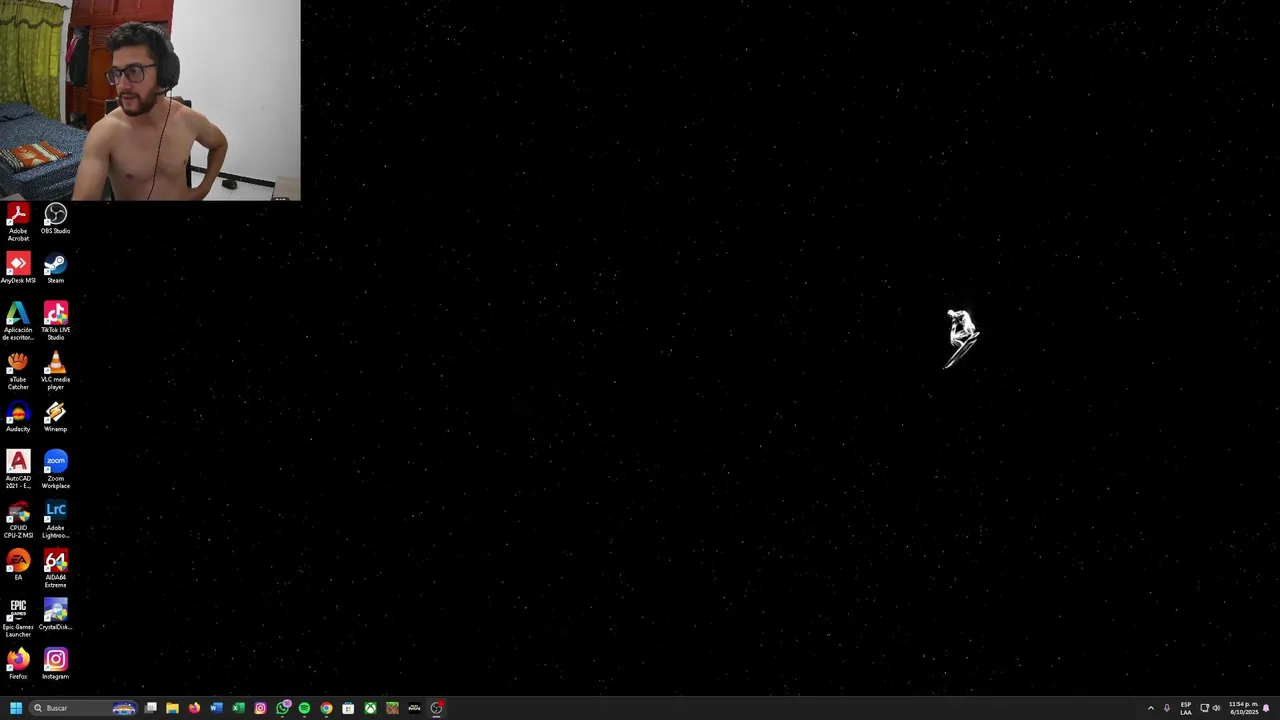The image size is (1280, 720).
Task: Open Google Chrome from the taskbar
Action: 326,708
